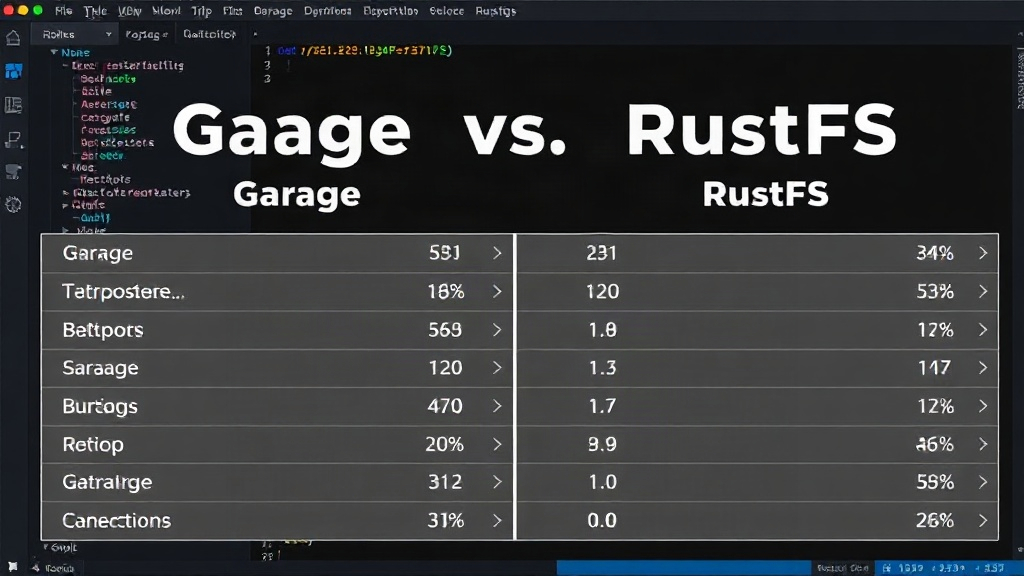Click the 231 value in the RustFS column
1024x576 pixels.
coord(601,253)
